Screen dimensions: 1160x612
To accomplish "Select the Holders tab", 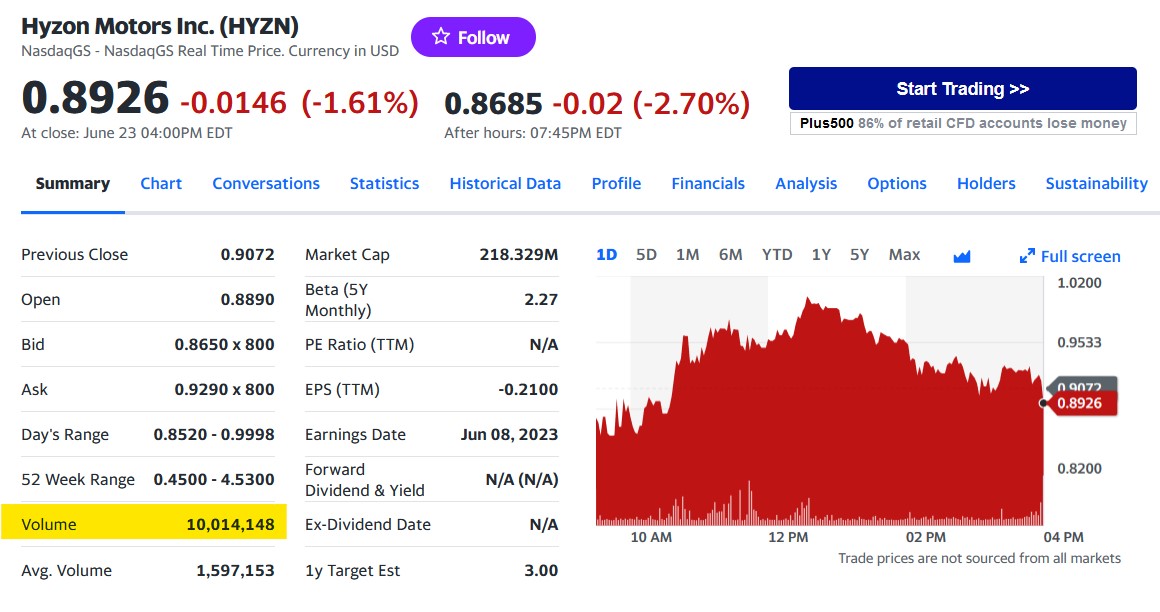I will click(x=986, y=184).
